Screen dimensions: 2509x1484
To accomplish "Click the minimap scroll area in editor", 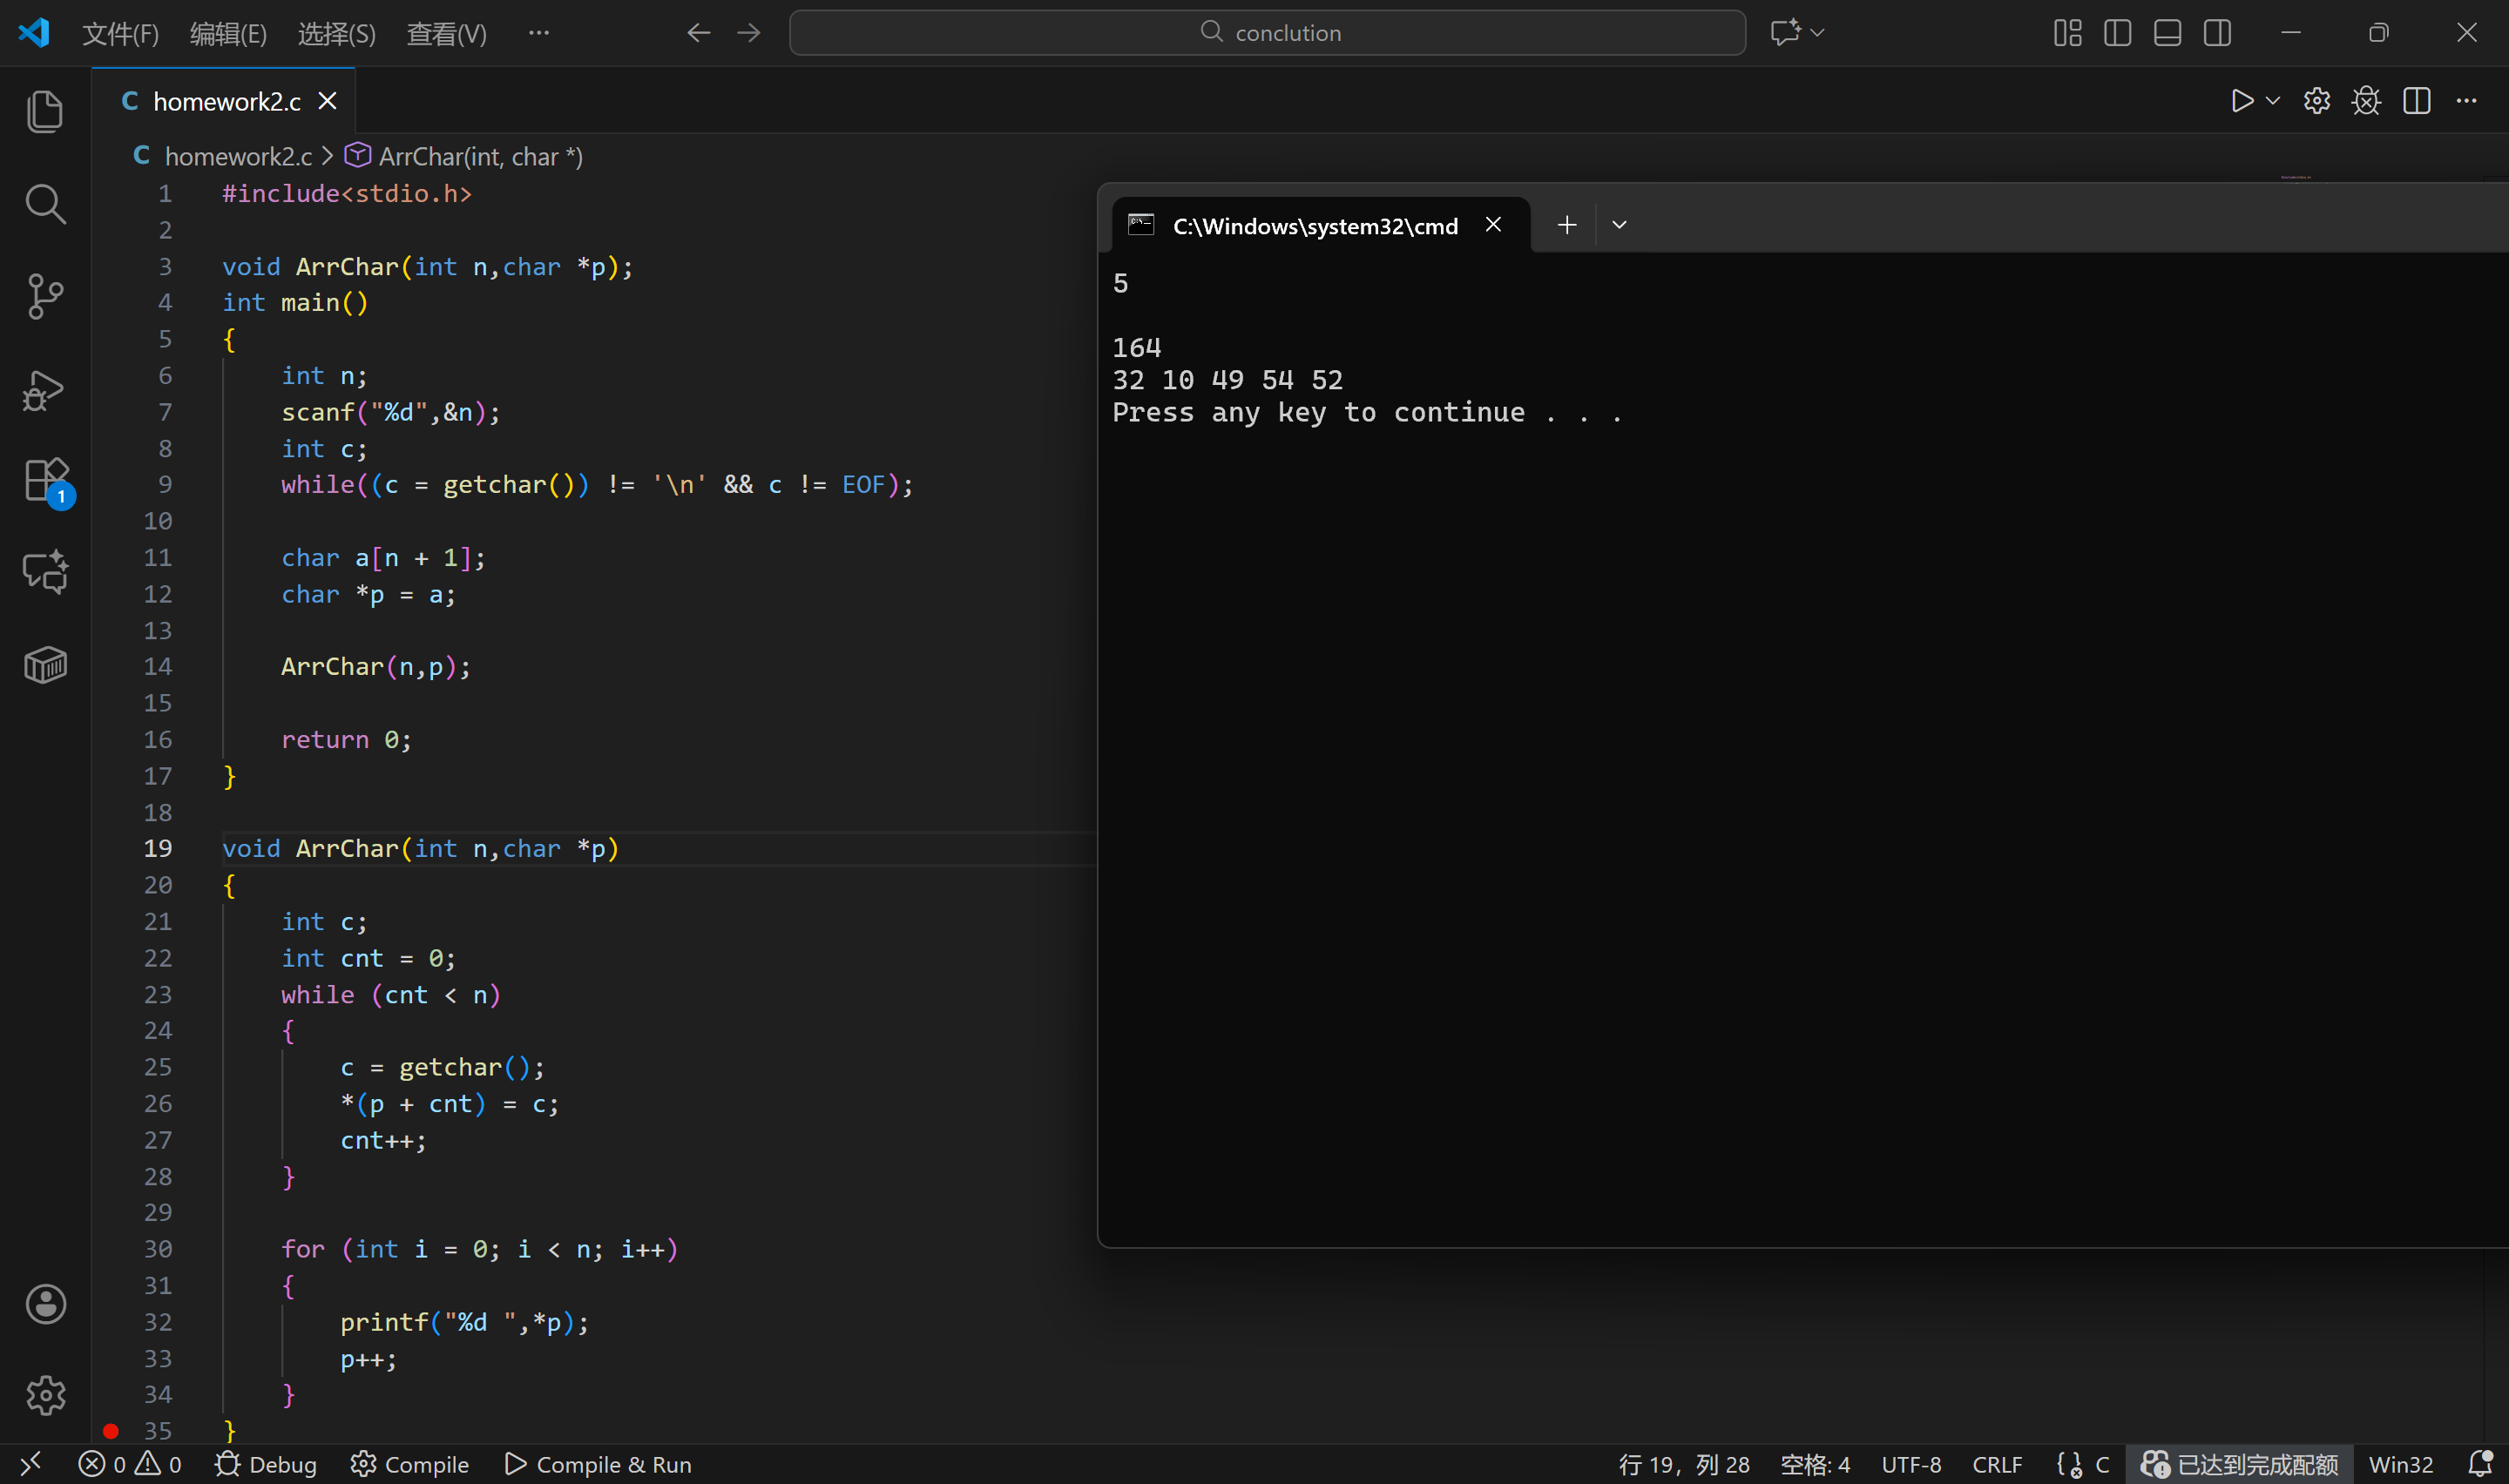I will click(x=2296, y=178).
